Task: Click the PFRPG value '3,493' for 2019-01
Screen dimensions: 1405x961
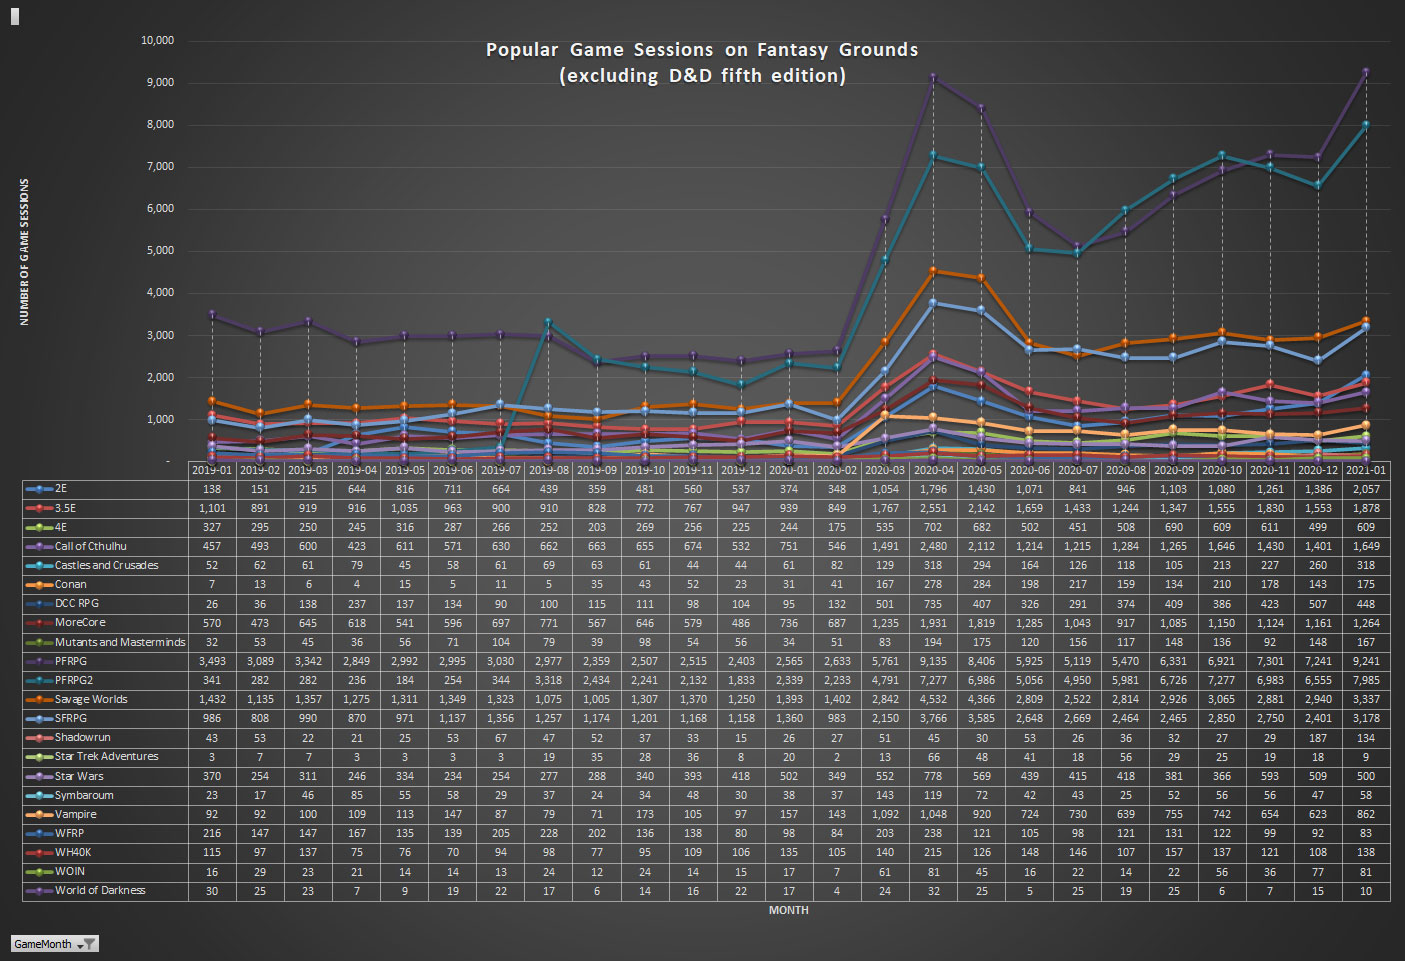Action: [212, 661]
